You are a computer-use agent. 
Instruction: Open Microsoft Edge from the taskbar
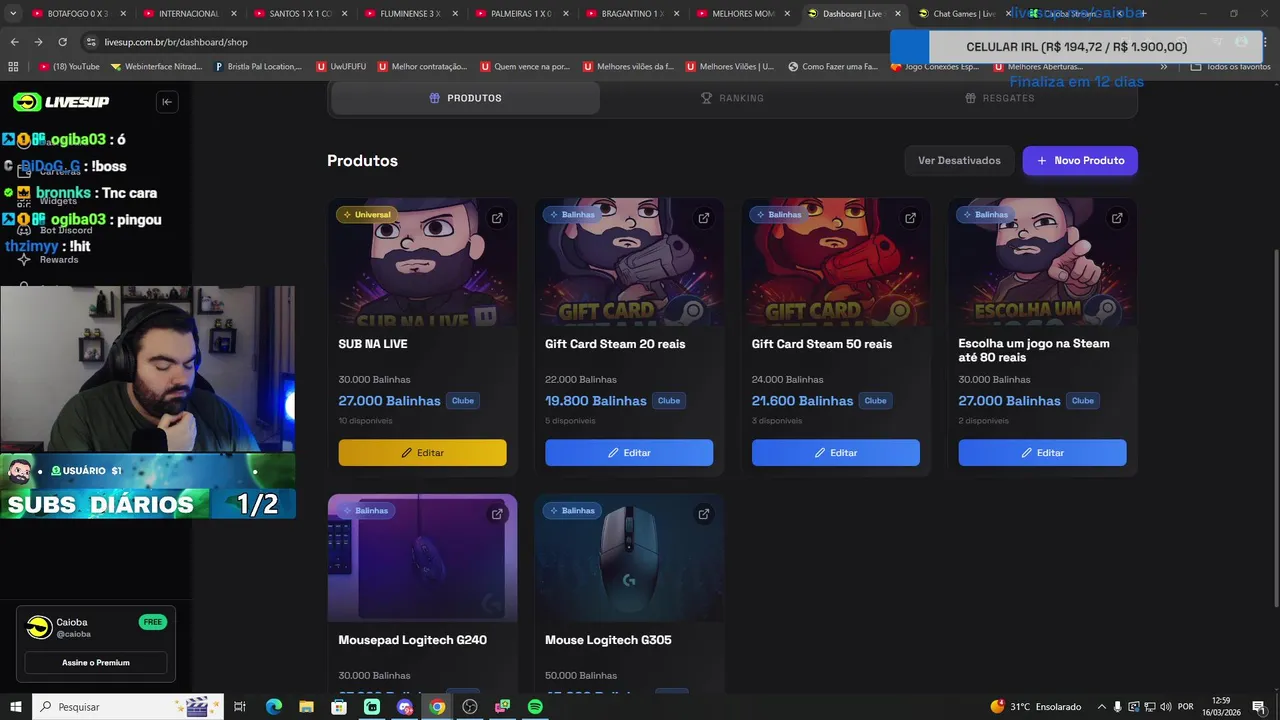click(273, 707)
